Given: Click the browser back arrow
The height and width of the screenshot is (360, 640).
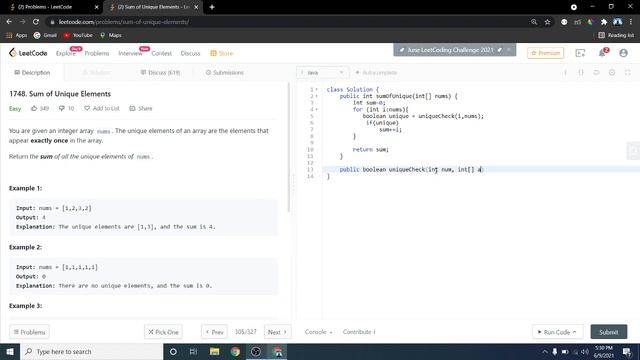Looking at the screenshot, I should tap(9, 22).
